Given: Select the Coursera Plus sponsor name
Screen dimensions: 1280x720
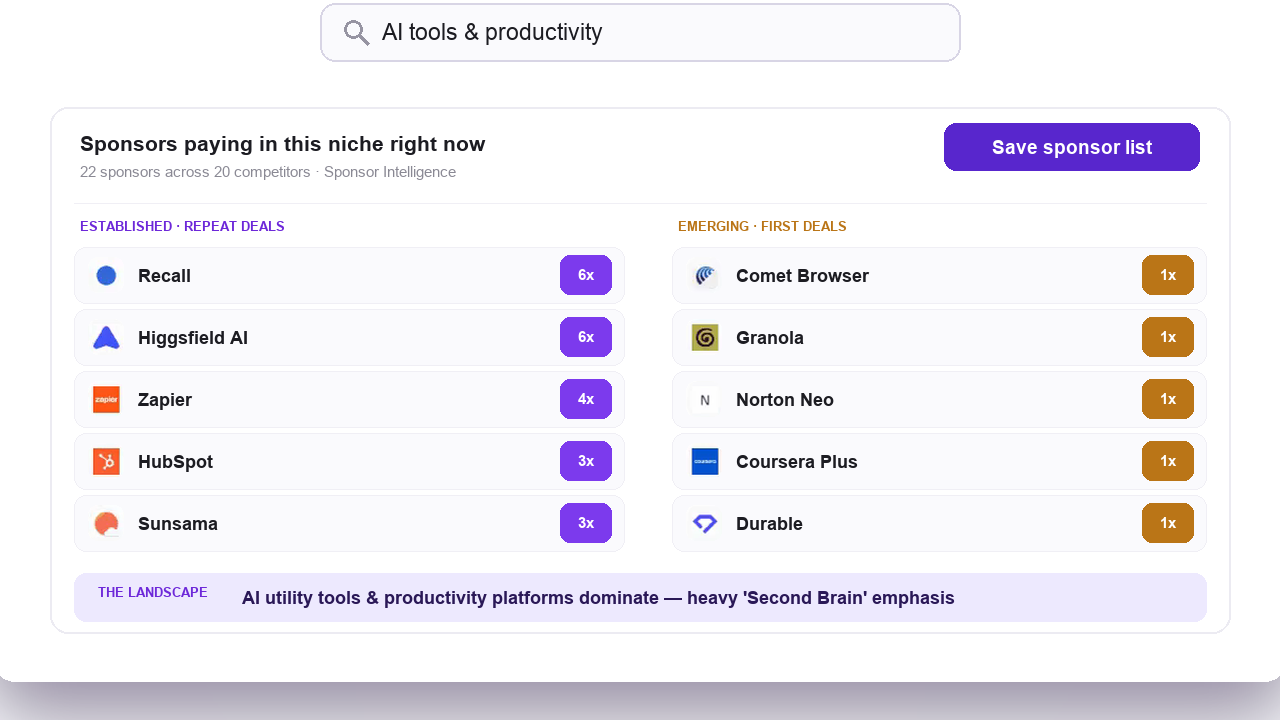Looking at the screenshot, I should click(797, 462).
